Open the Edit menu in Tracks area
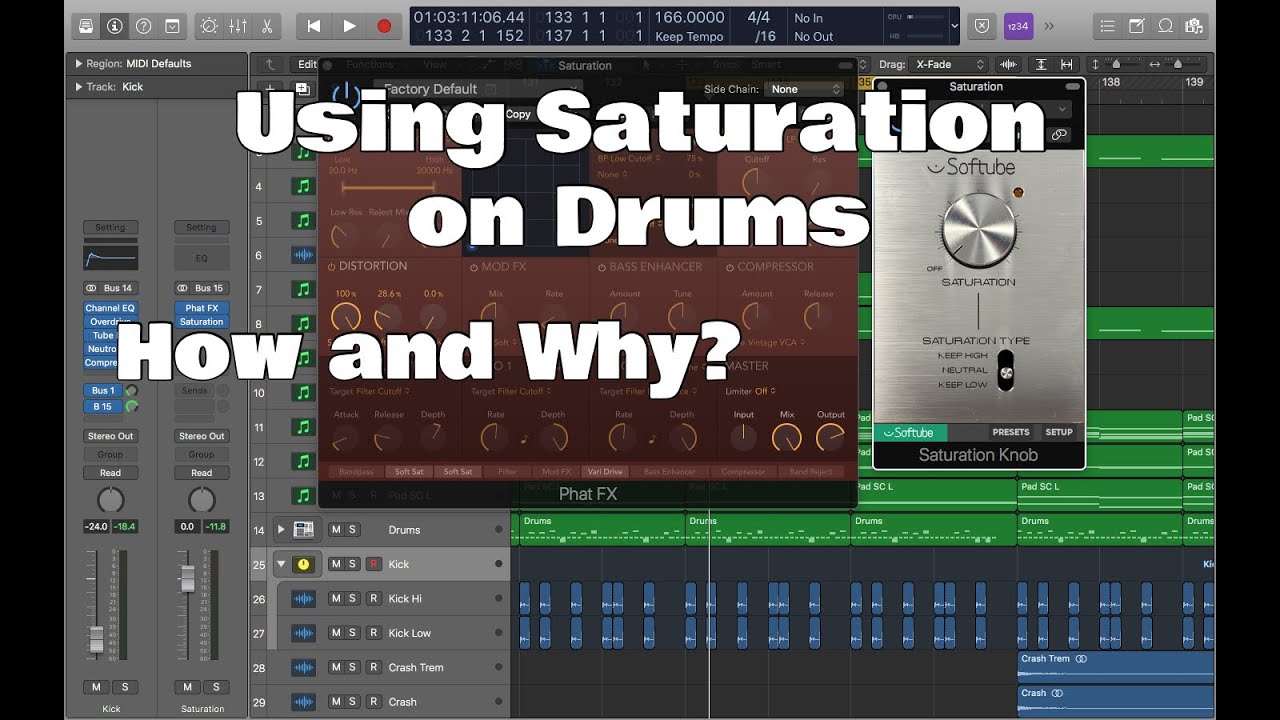The height and width of the screenshot is (720, 1280). pyautogui.click(x=307, y=64)
